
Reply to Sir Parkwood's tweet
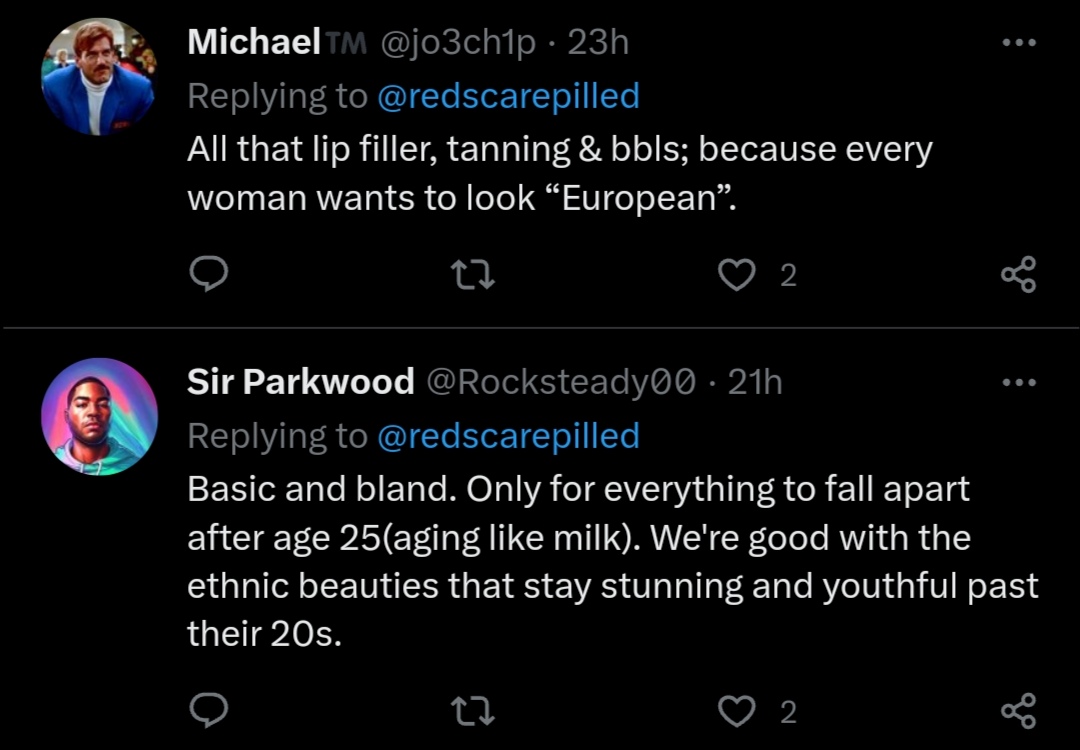coord(210,711)
